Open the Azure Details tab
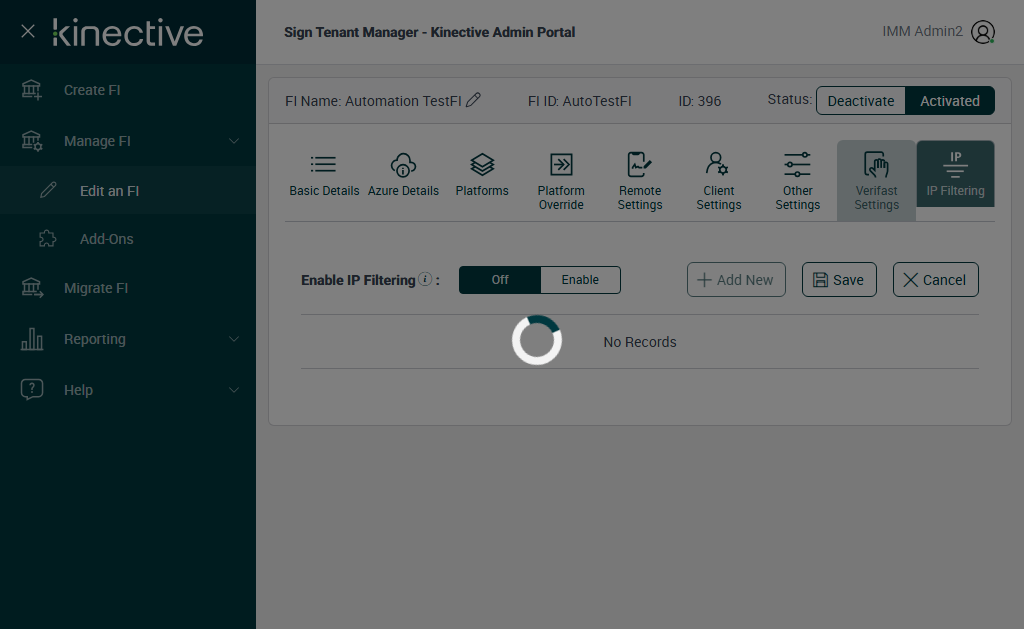 tap(403, 174)
